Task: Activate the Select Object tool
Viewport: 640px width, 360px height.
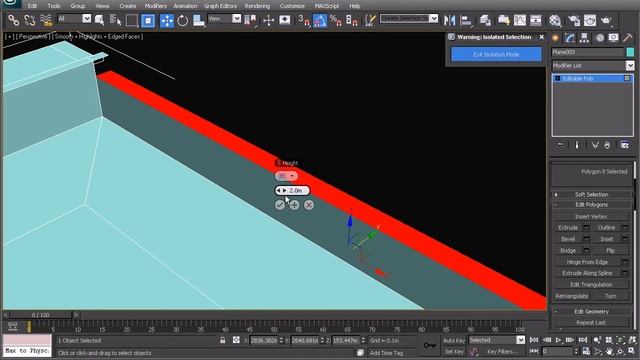Action: (100, 20)
